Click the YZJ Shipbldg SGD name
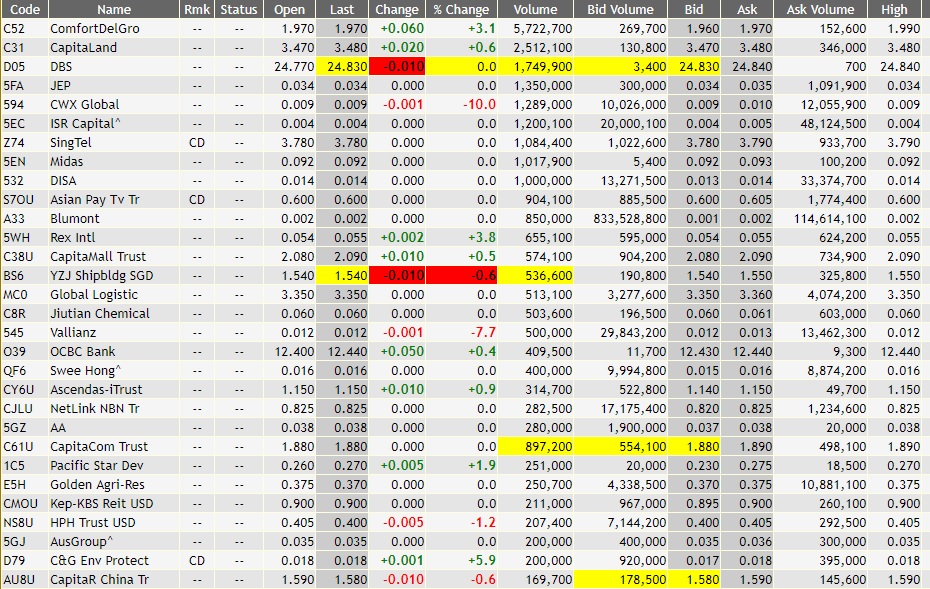930x589 pixels. tap(101, 275)
